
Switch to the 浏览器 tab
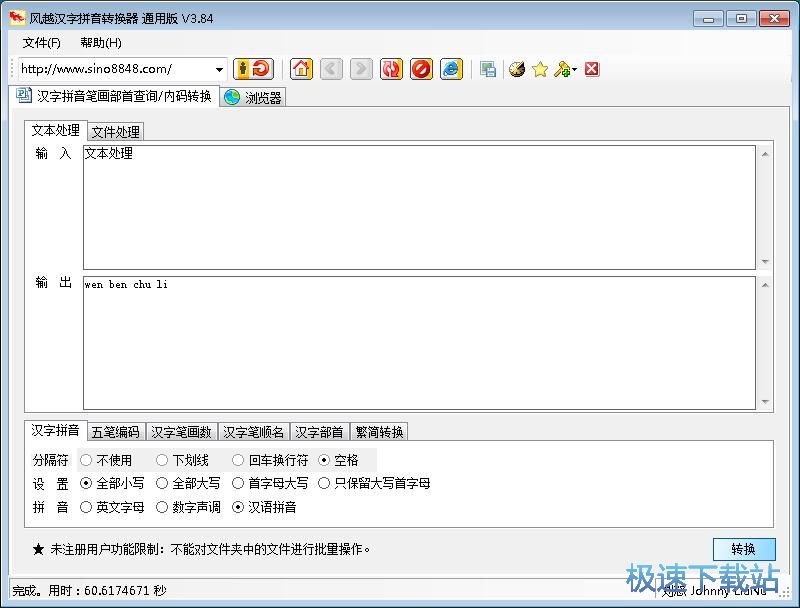tap(253, 97)
